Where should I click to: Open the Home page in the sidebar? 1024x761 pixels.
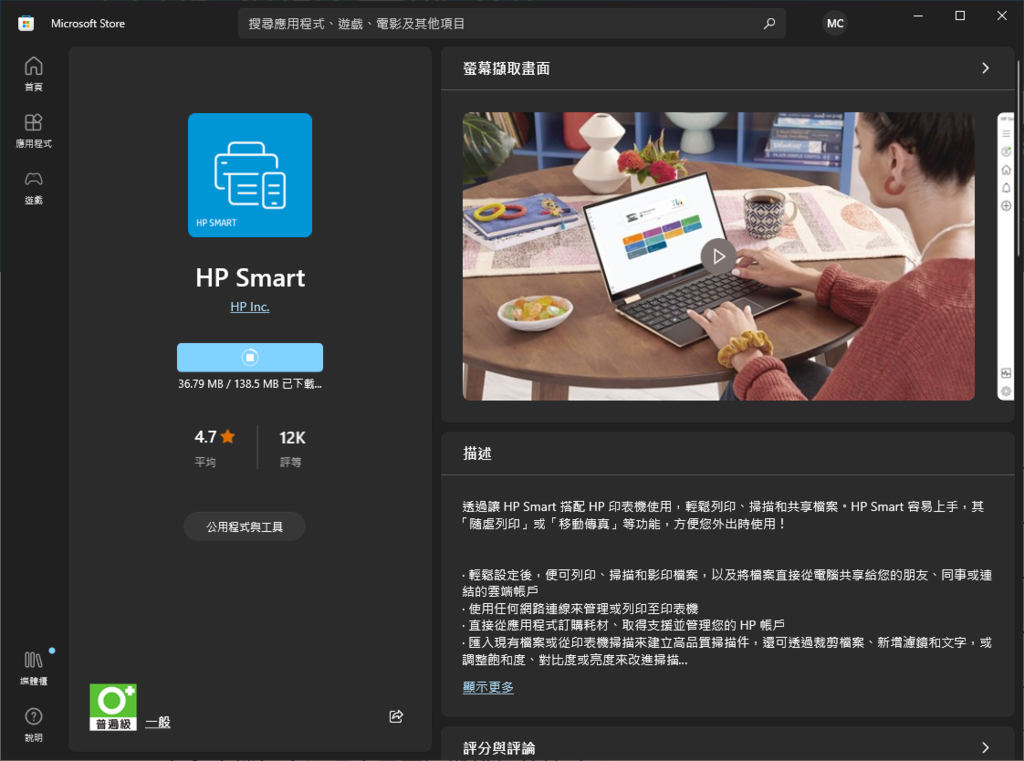click(33, 74)
